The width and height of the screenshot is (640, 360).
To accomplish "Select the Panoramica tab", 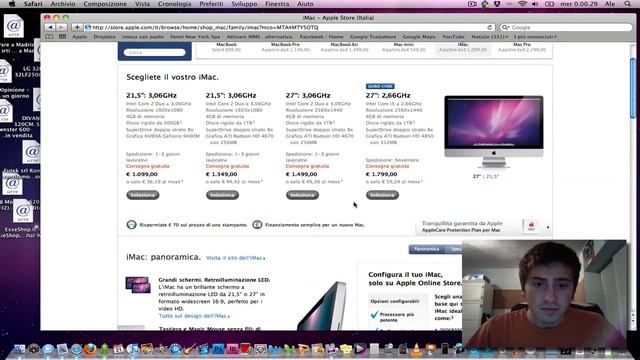I will (426, 249).
